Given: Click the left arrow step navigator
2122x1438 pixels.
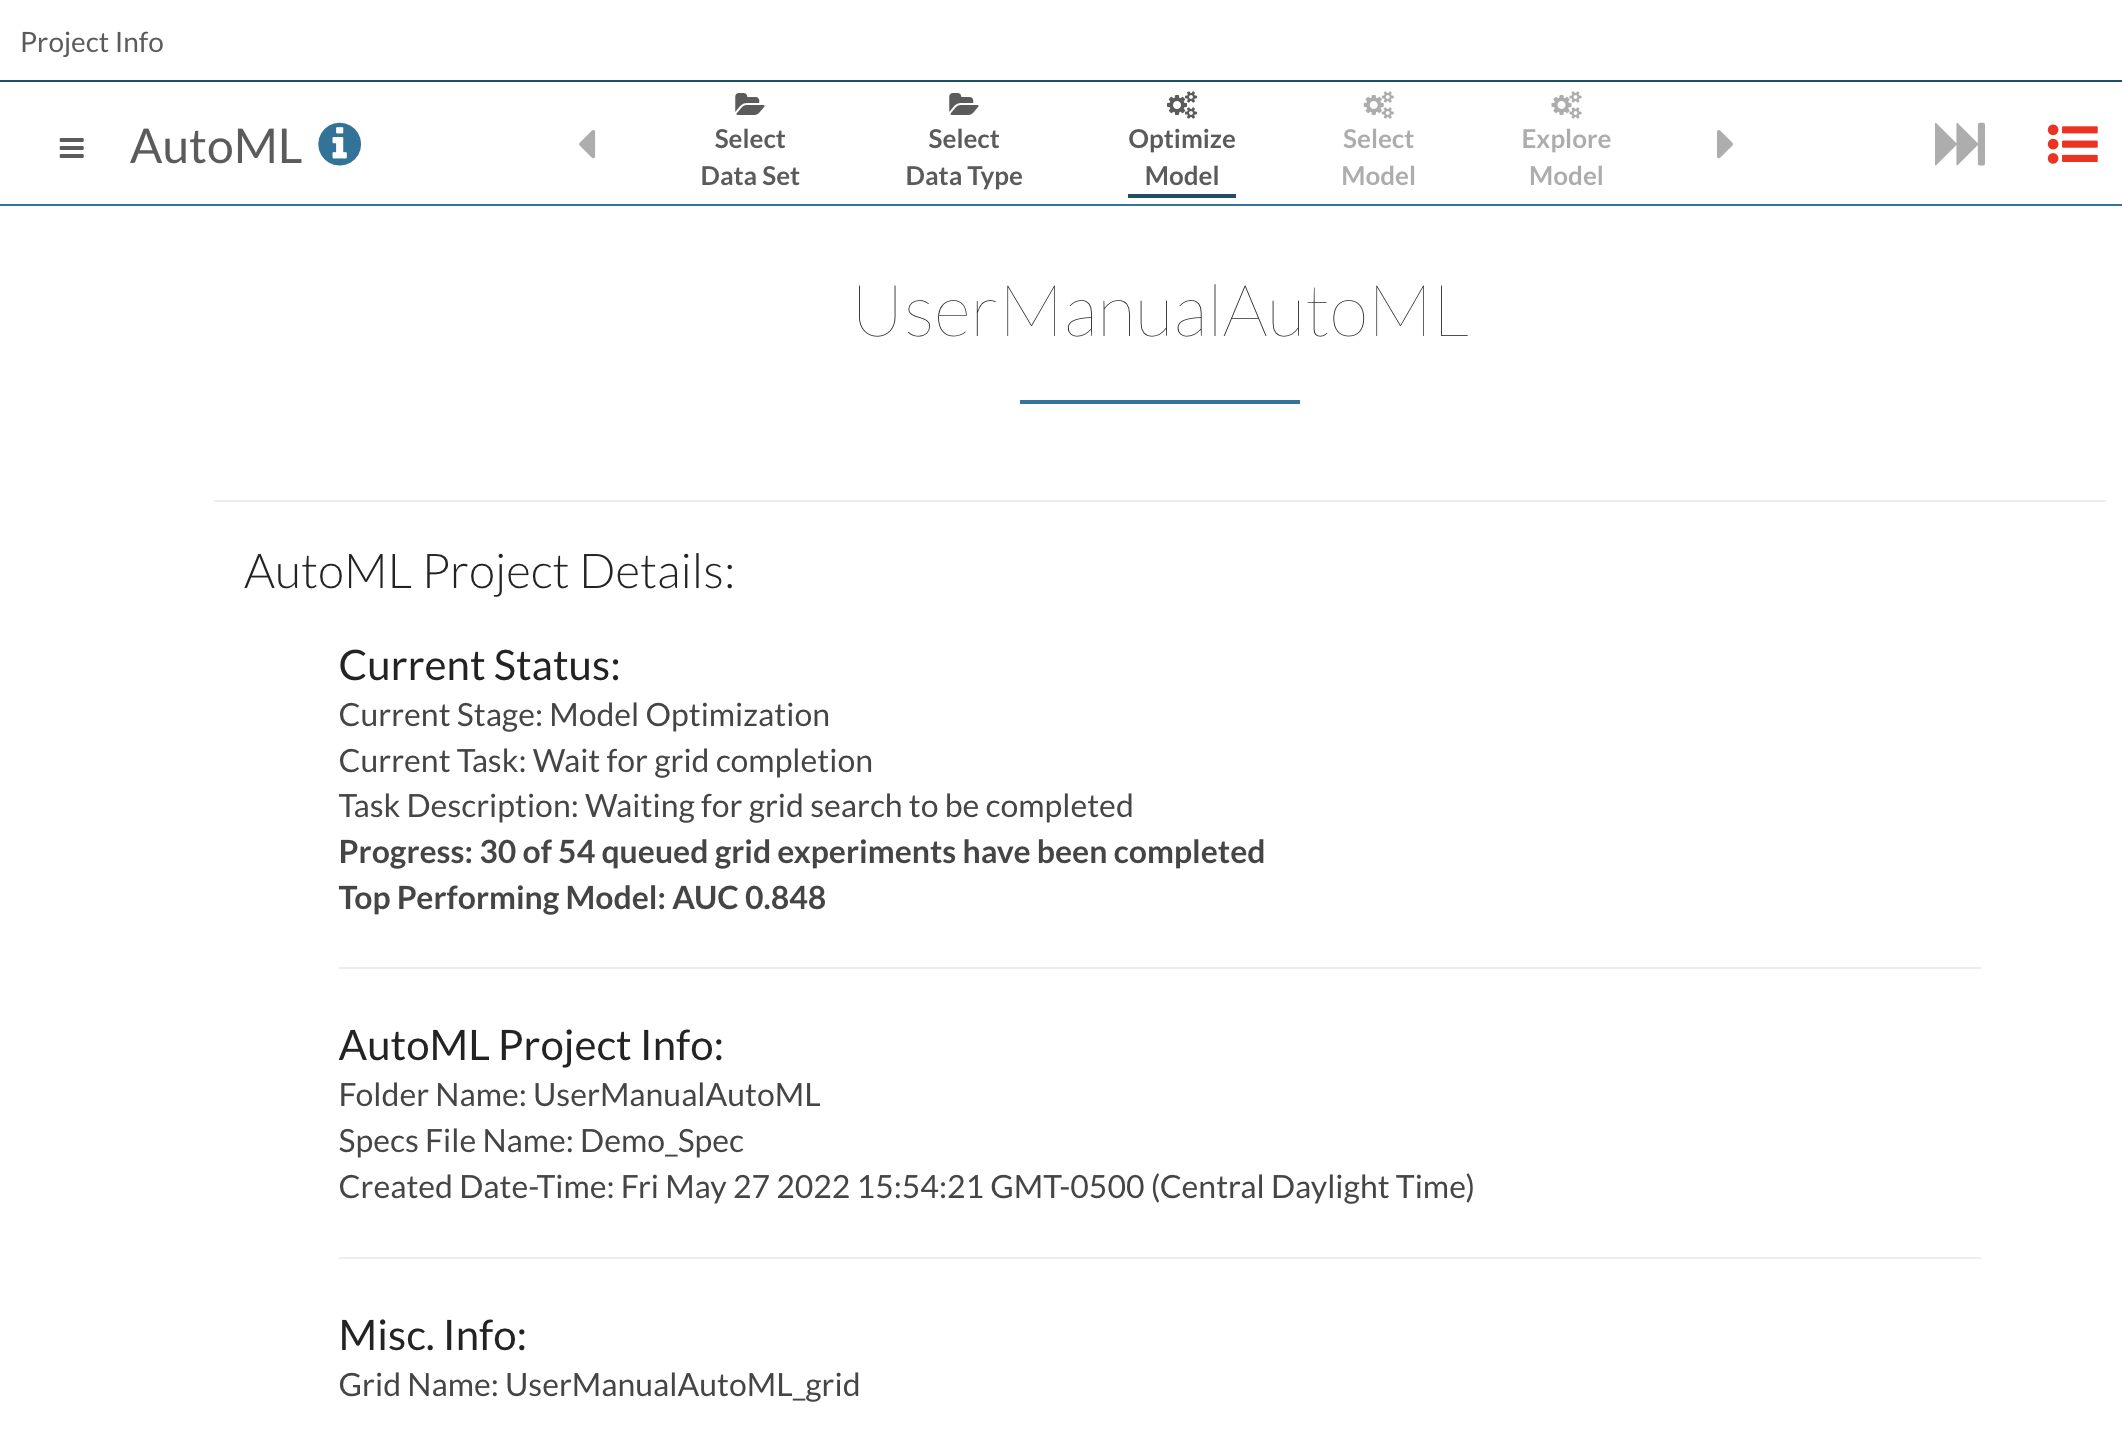Looking at the screenshot, I should click(588, 144).
